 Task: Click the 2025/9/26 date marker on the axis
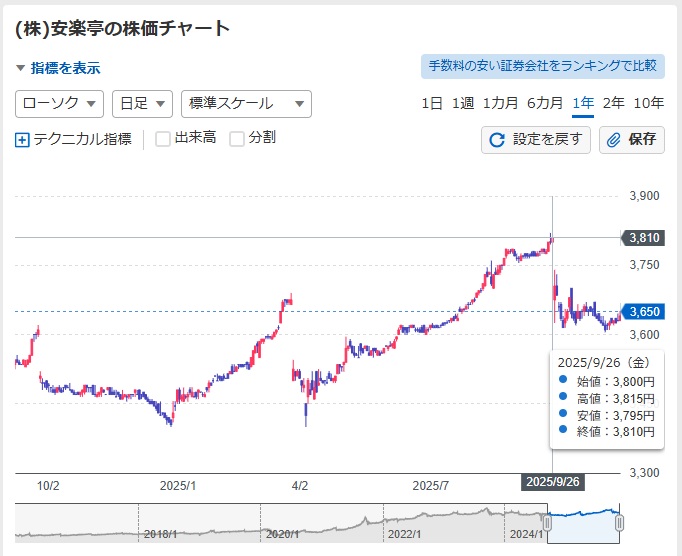click(x=553, y=482)
